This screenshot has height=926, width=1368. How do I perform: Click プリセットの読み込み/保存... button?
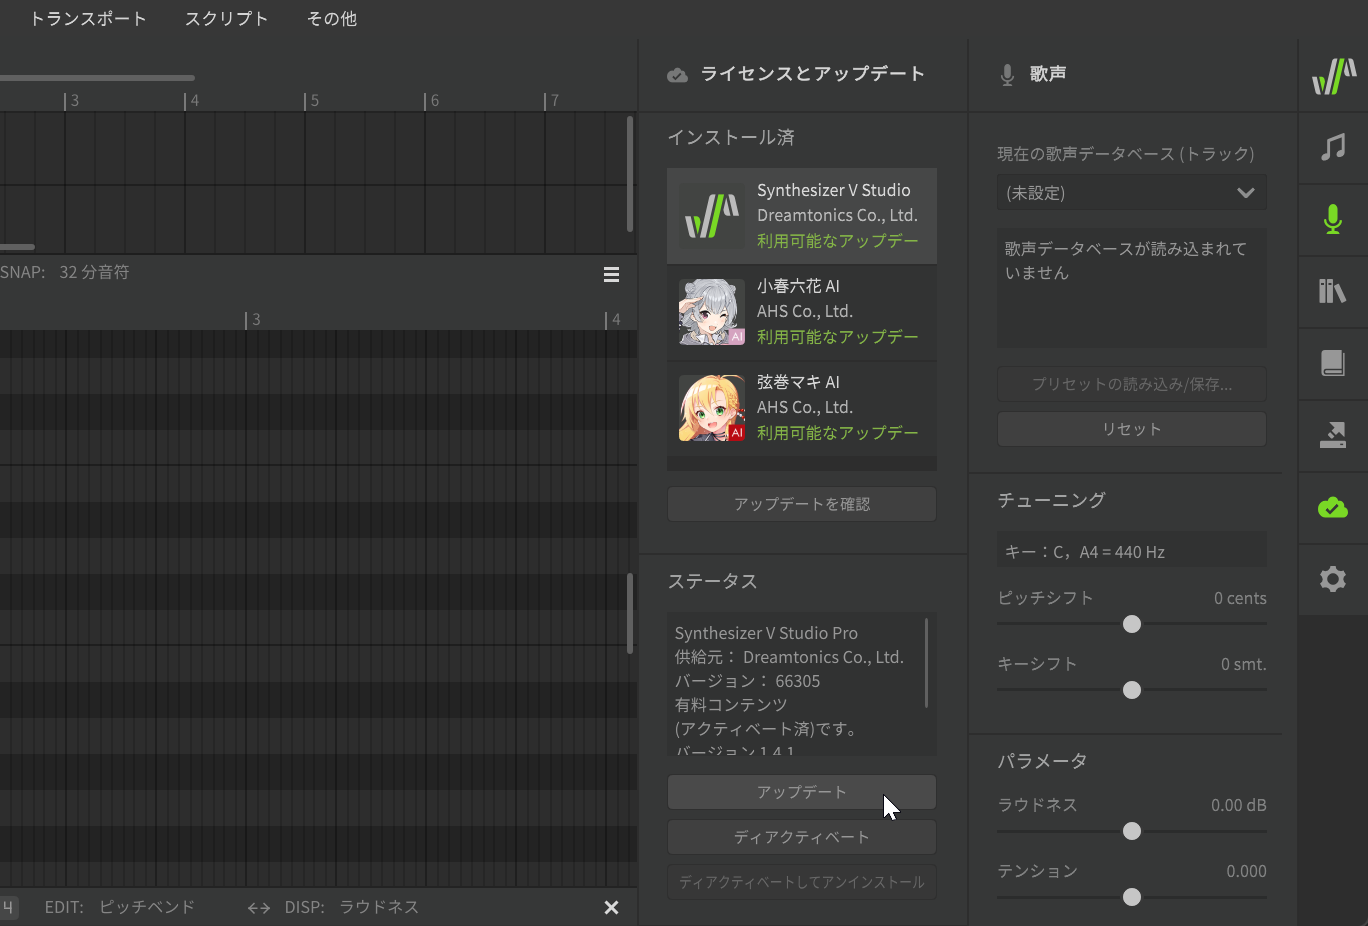(1132, 384)
